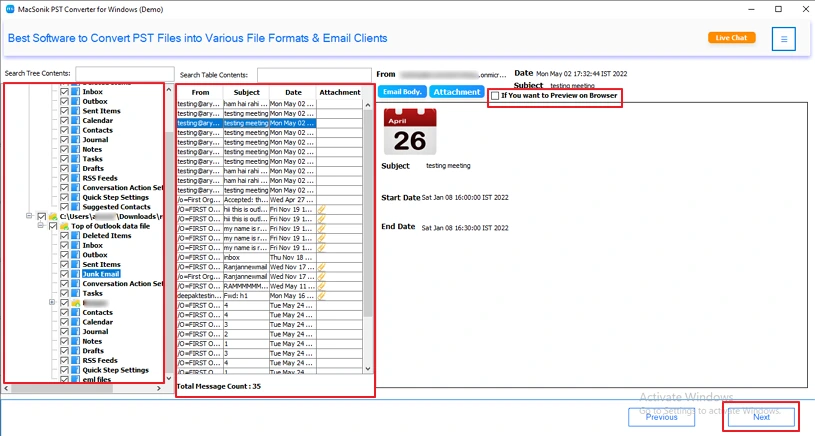Image resolution: width=815 pixels, height=436 pixels.
Task: Select the deepaktestin... sender cell
Action: pos(200,296)
